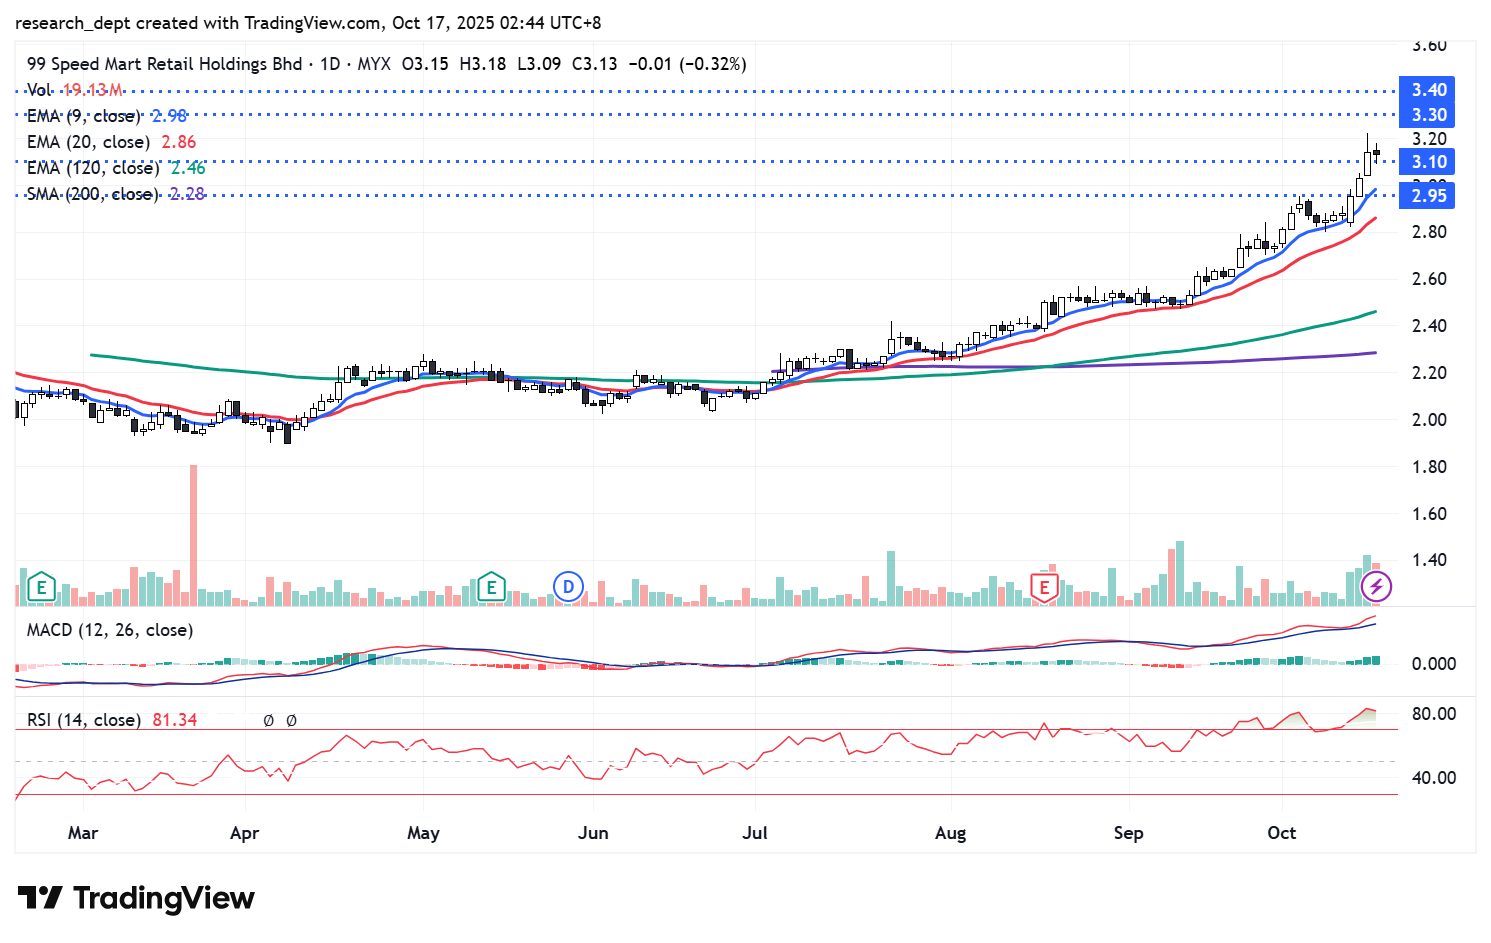
Task: Click the second Ø symbol beside RSI value
Action: (x=291, y=720)
